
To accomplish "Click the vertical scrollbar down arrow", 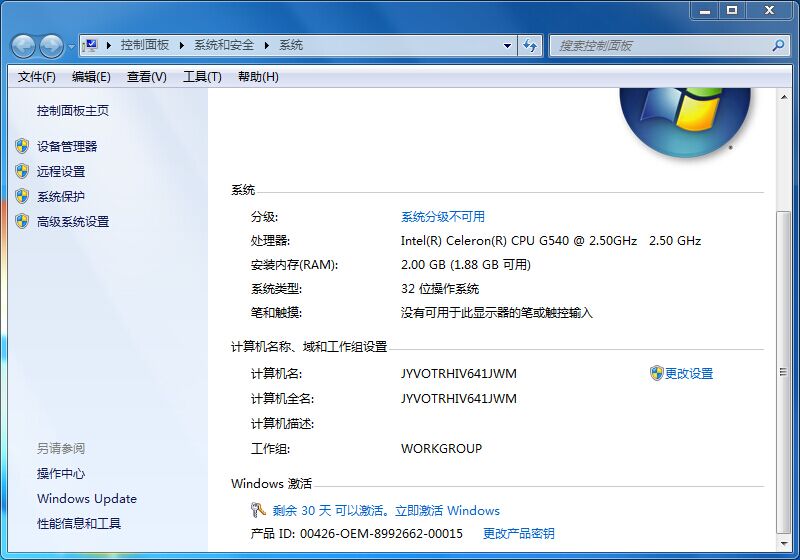I will click(783, 542).
